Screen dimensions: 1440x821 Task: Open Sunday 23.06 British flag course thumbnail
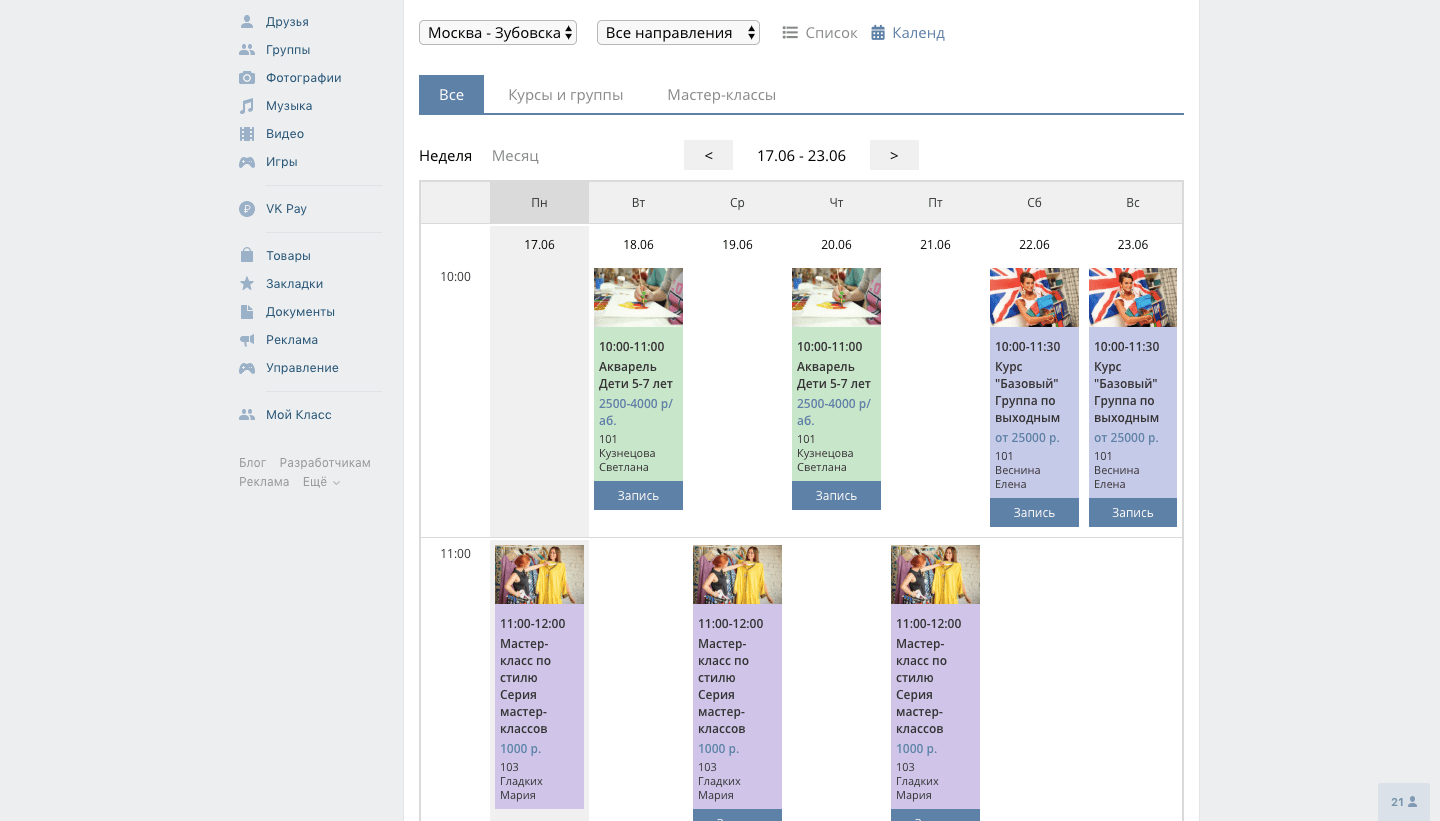point(1133,297)
